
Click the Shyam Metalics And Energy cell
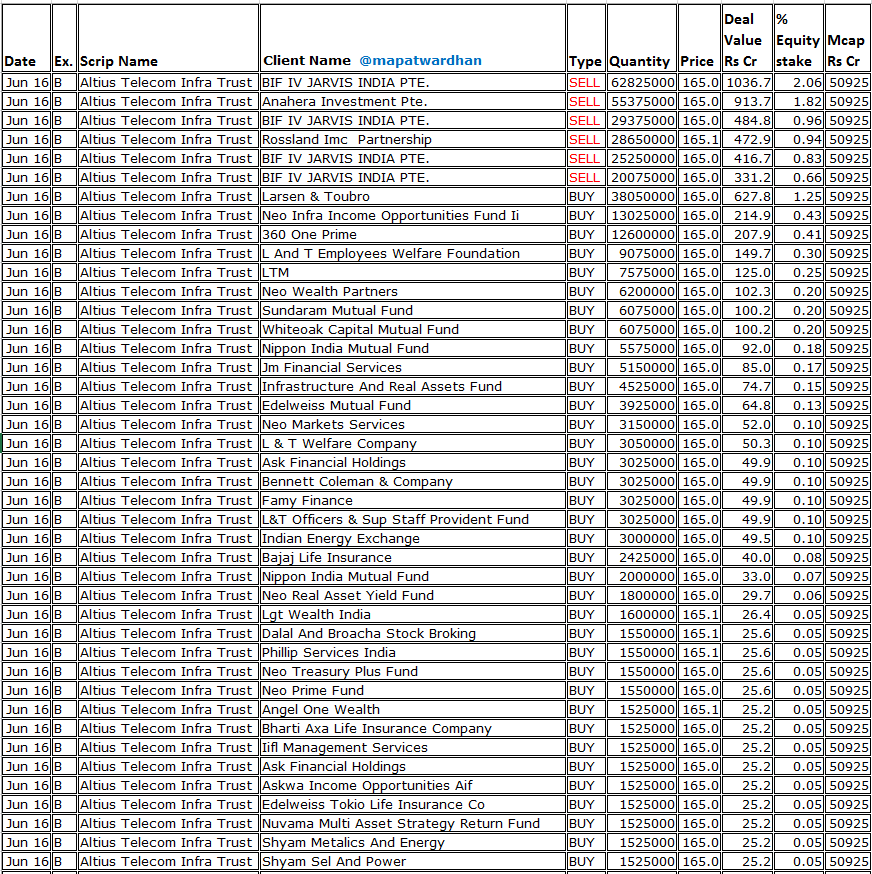pyautogui.click(x=413, y=842)
